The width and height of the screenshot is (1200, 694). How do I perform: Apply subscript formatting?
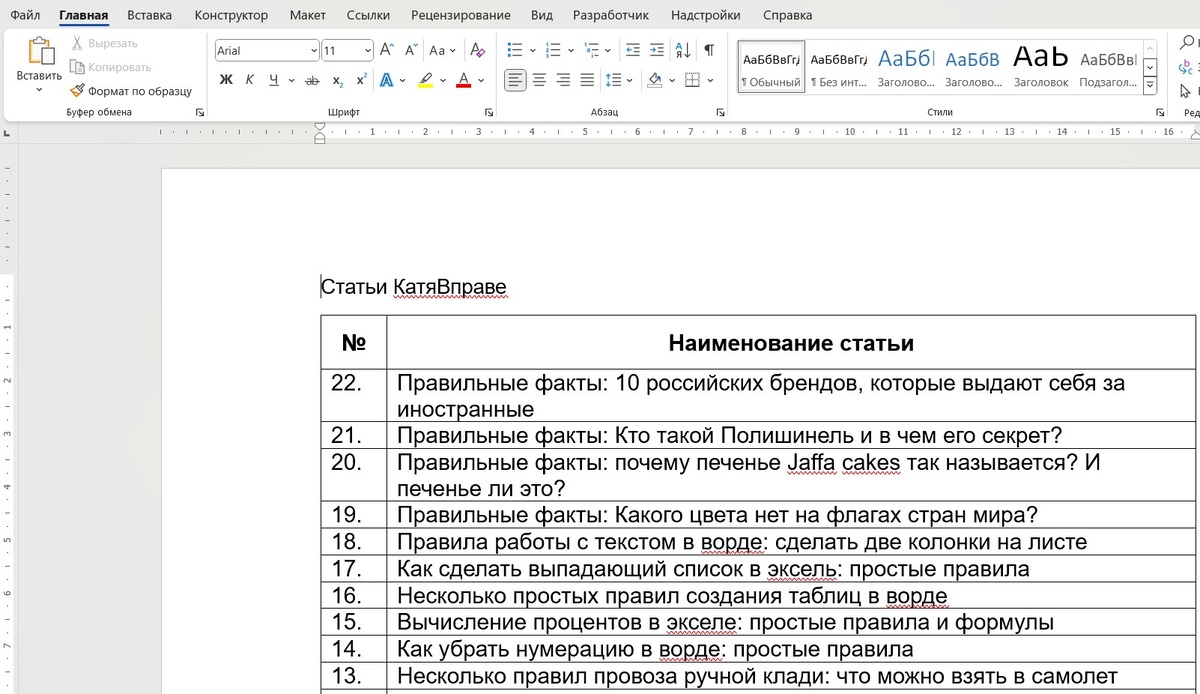[338, 80]
